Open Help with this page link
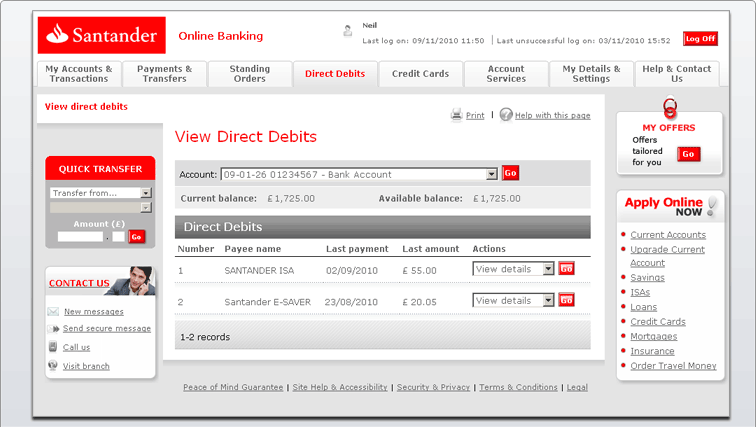756x427 pixels. pyautogui.click(x=553, y=116)
